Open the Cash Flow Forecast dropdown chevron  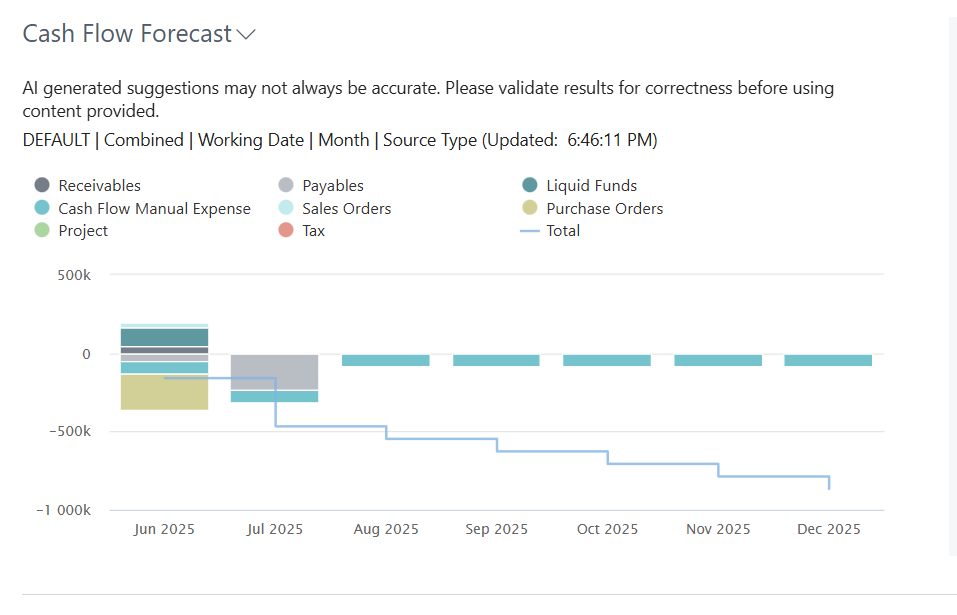[x=246, y=35]
